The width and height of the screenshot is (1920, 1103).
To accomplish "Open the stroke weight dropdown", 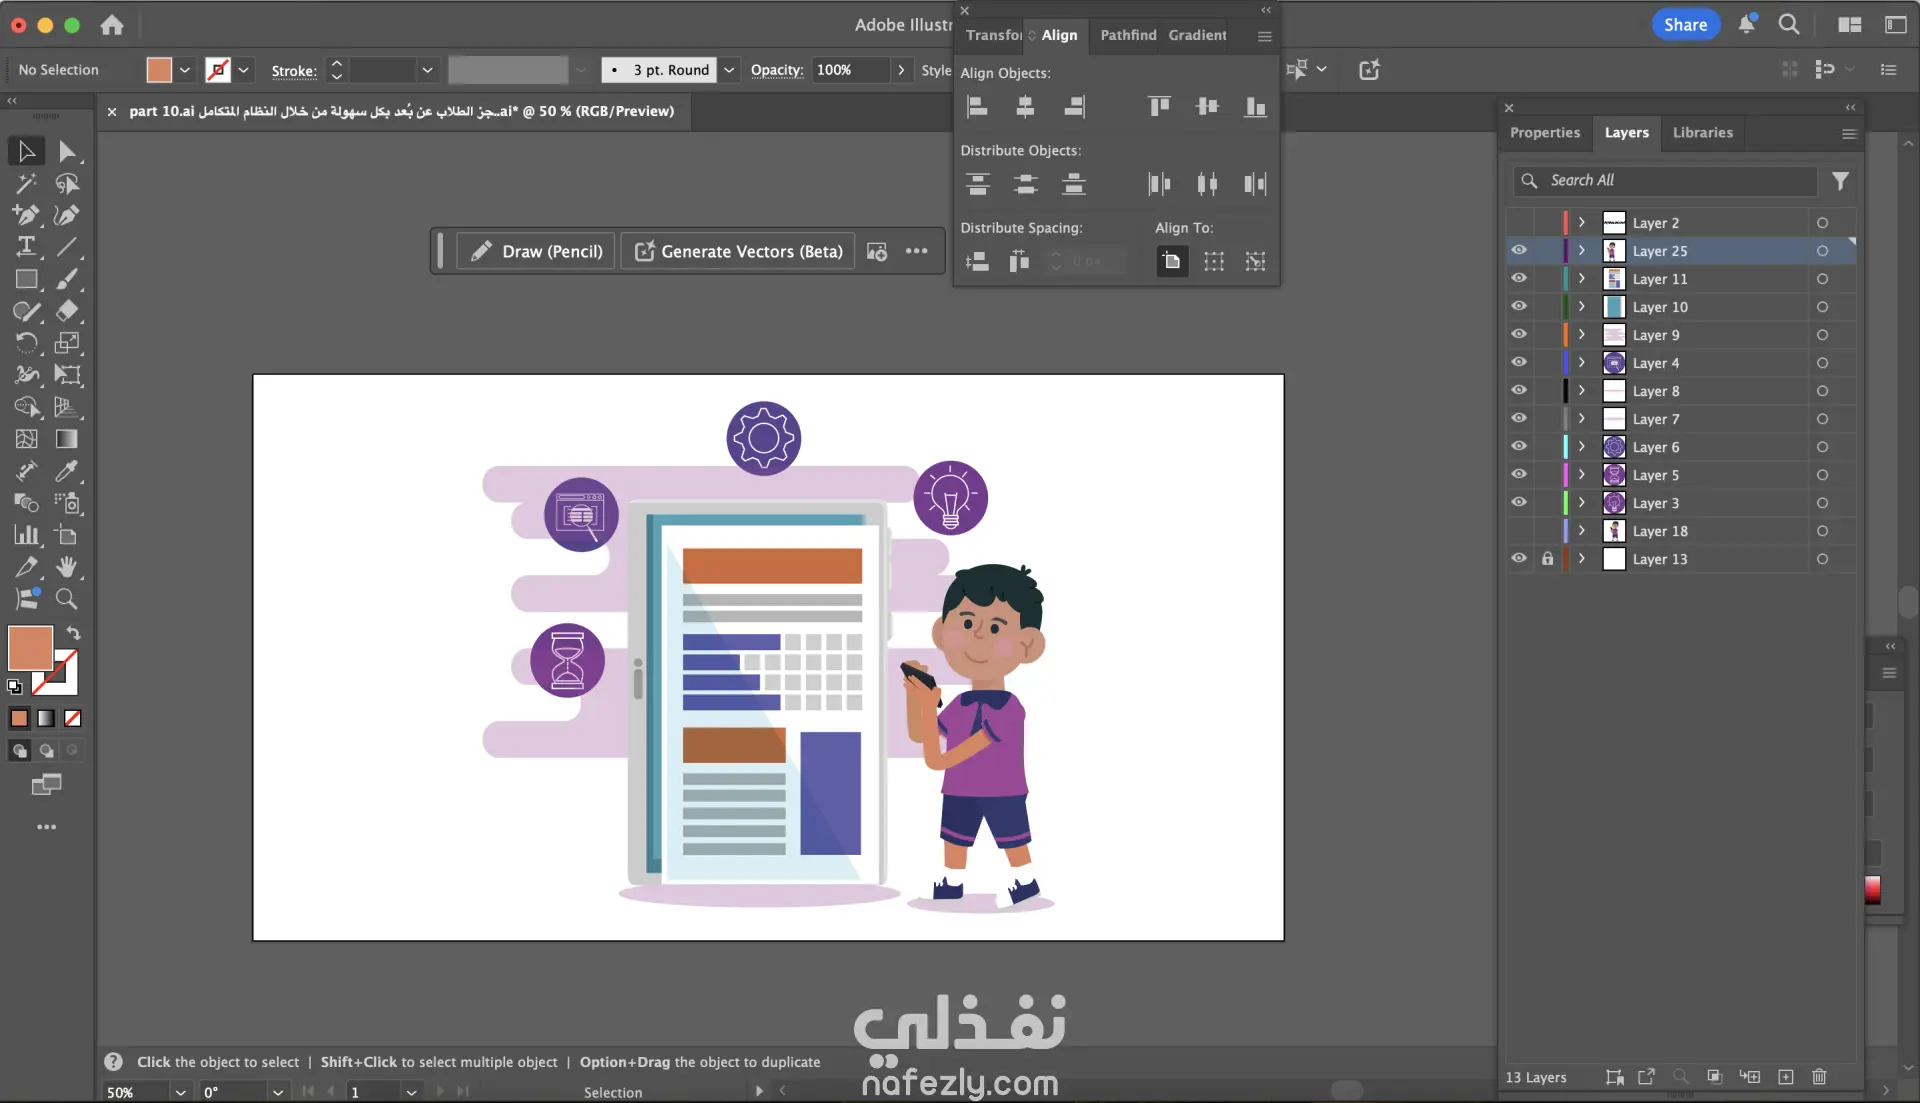I will (427, 70).
